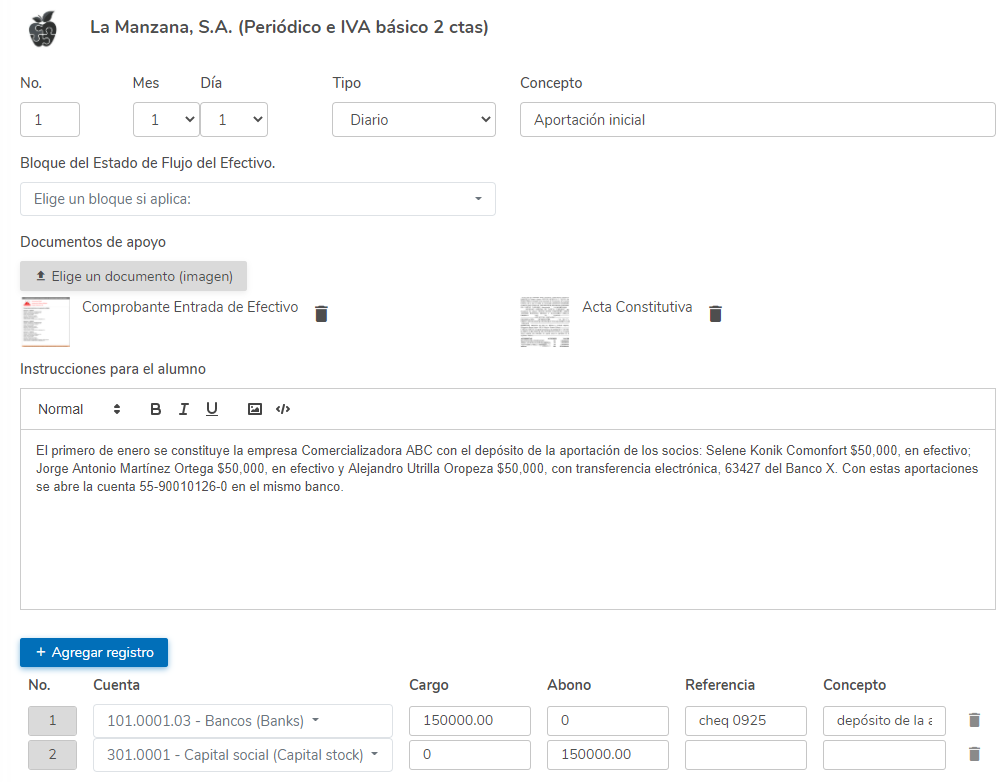This screenshot has height=782, width=1008.
Task: Open code view in editor toolbar
Action: point(283,409)
